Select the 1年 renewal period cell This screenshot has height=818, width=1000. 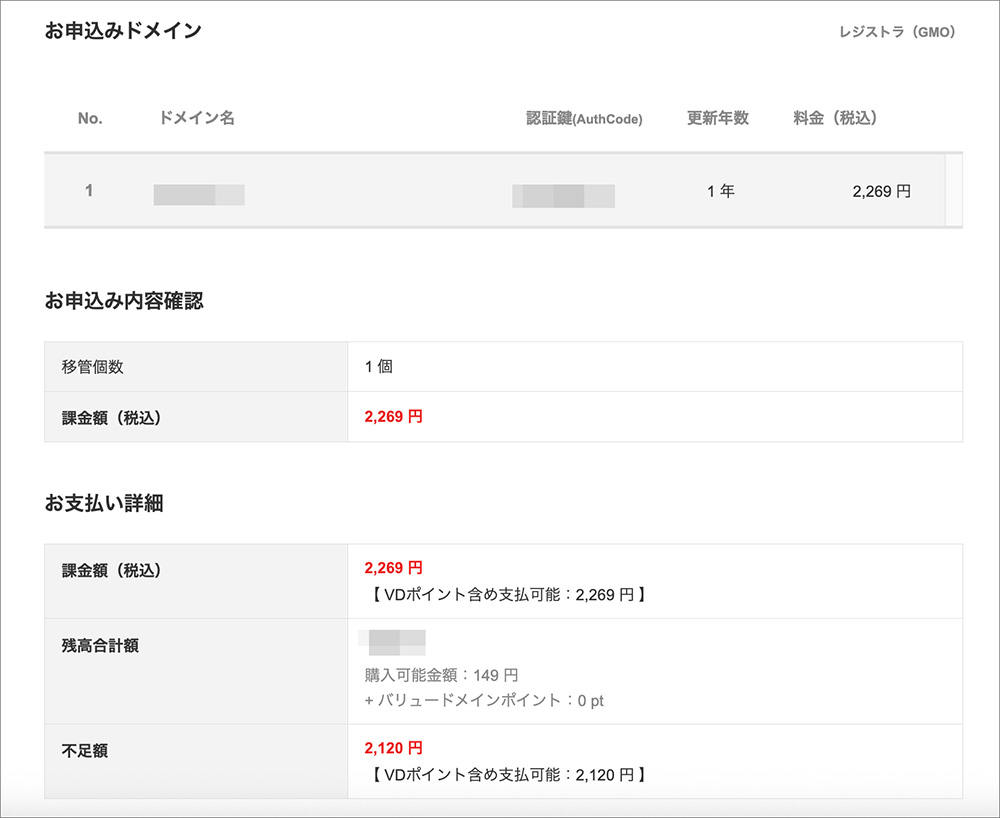click(x=721, y=191)
